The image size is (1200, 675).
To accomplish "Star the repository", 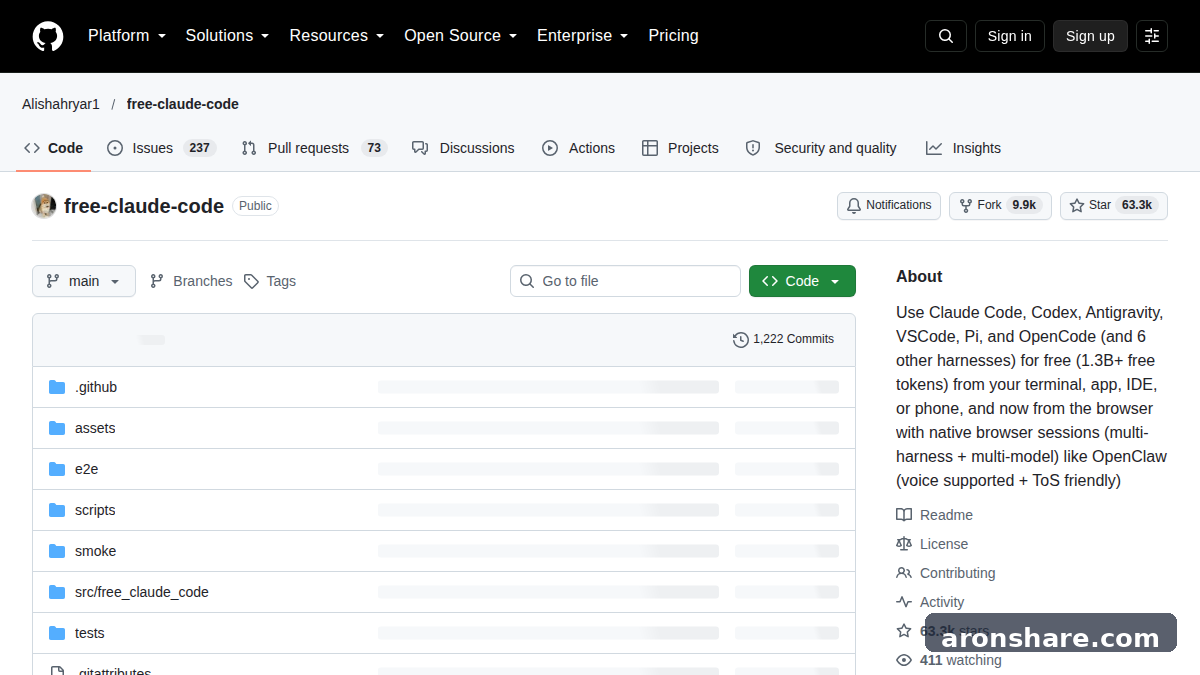I will (1114, 205).
